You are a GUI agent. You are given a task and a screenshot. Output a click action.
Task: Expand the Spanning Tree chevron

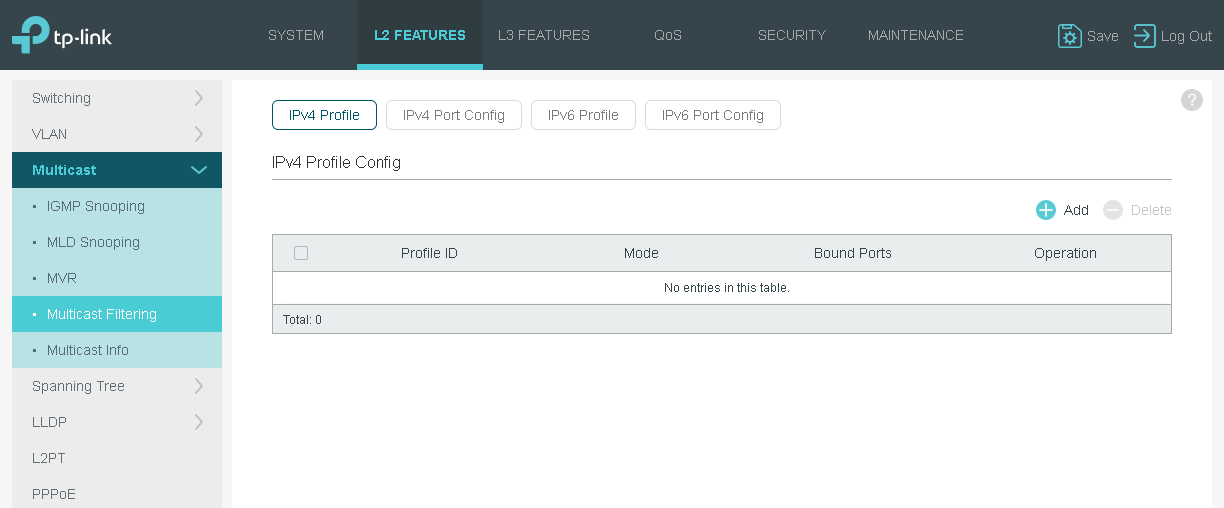(198, 386)
